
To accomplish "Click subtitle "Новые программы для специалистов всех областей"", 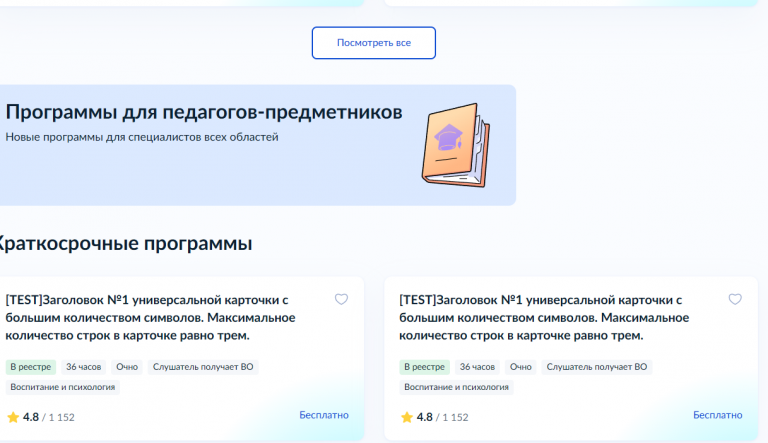I will (x=142, y=137).
